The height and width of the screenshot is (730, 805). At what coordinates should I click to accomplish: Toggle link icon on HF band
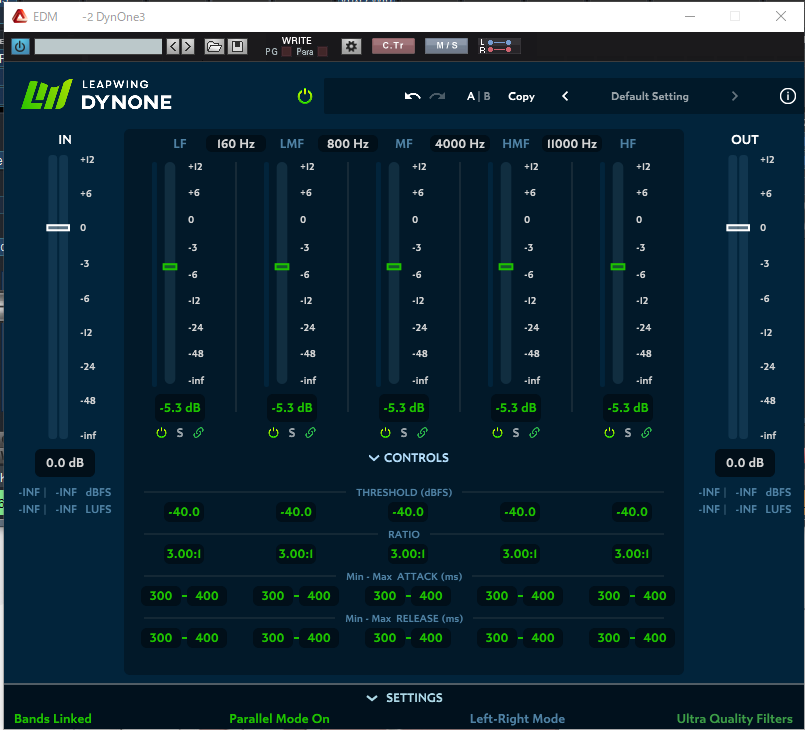click(x=646, y=433)
